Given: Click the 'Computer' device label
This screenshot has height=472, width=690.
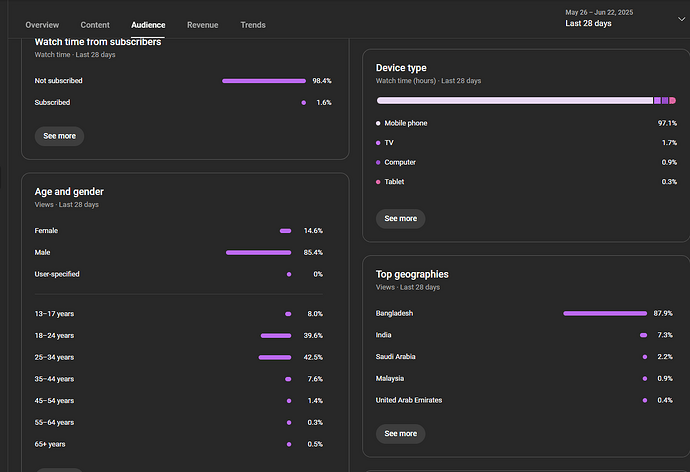Looking at the screenshot, I should 400,162.
